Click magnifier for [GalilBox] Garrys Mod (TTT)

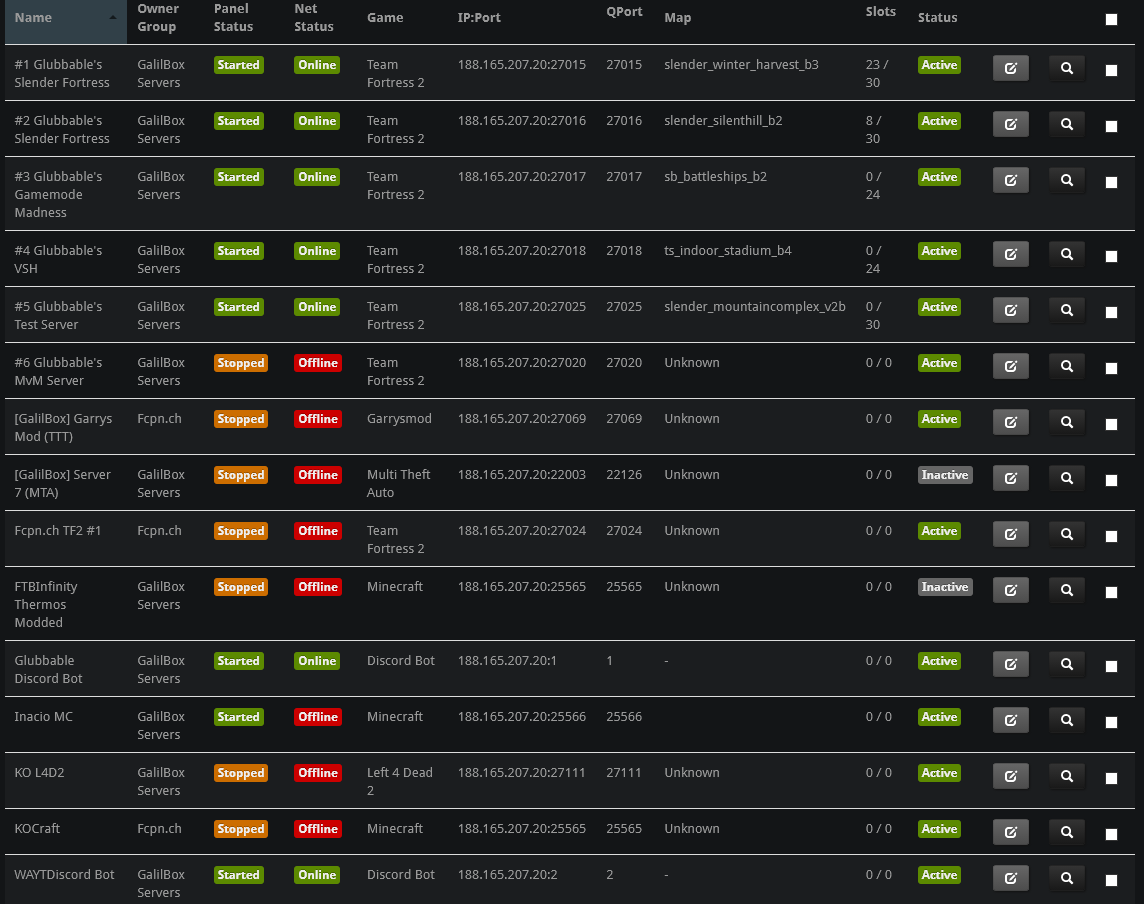[1067, 422]
